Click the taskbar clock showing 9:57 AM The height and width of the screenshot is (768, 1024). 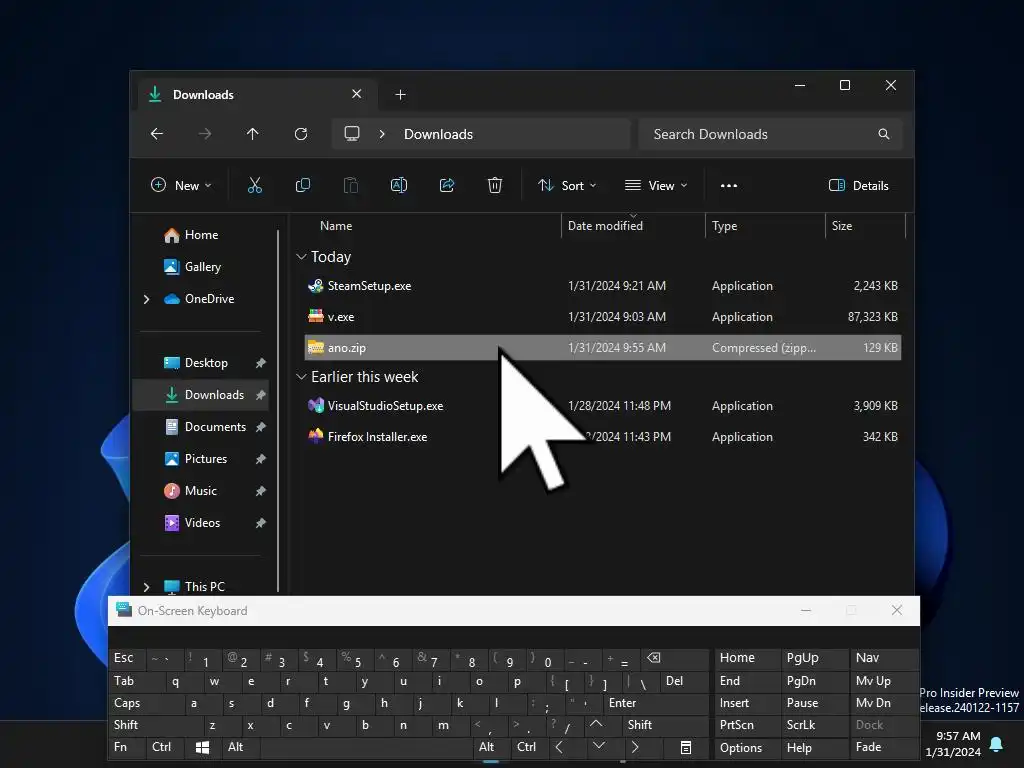point(957,736)
